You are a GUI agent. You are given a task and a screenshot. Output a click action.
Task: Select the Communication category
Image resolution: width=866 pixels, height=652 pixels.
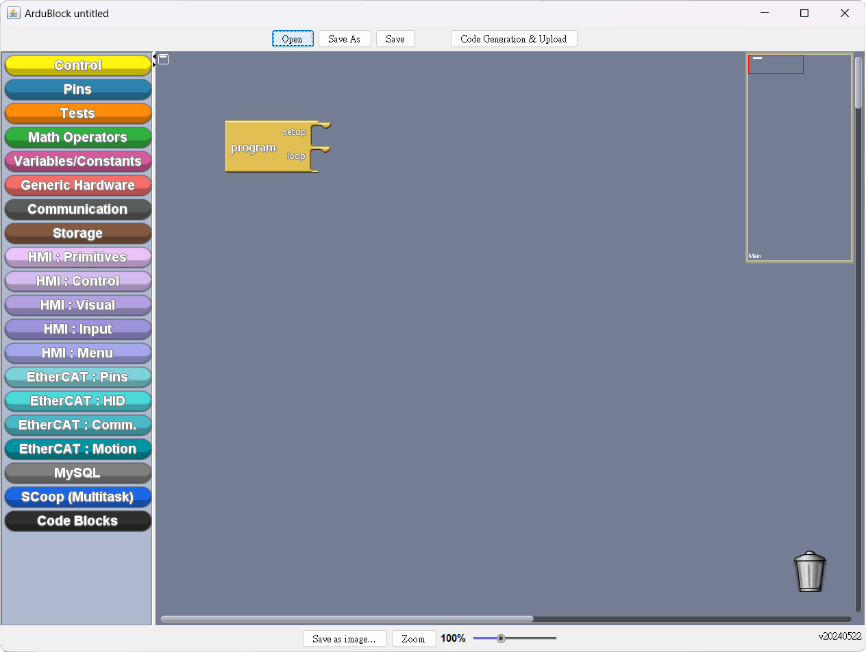pos(78,209)
